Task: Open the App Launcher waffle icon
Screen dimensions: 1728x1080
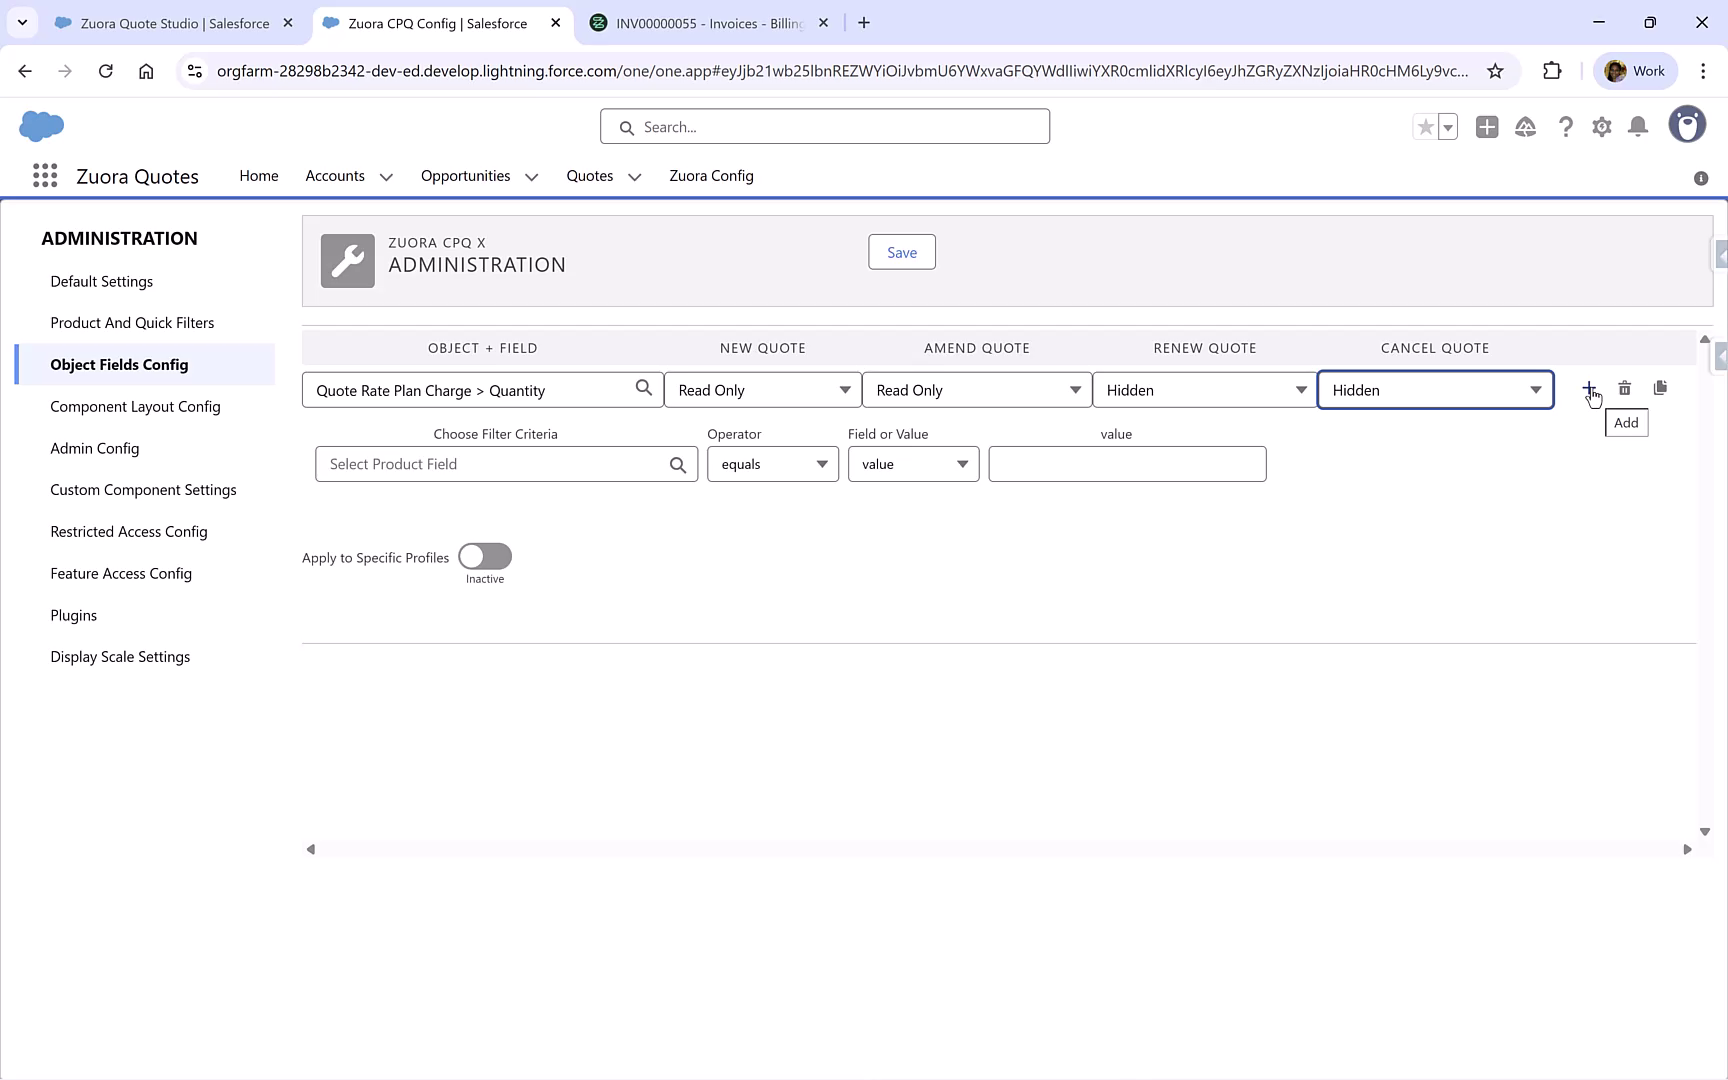Action: [x=44, y=175]
